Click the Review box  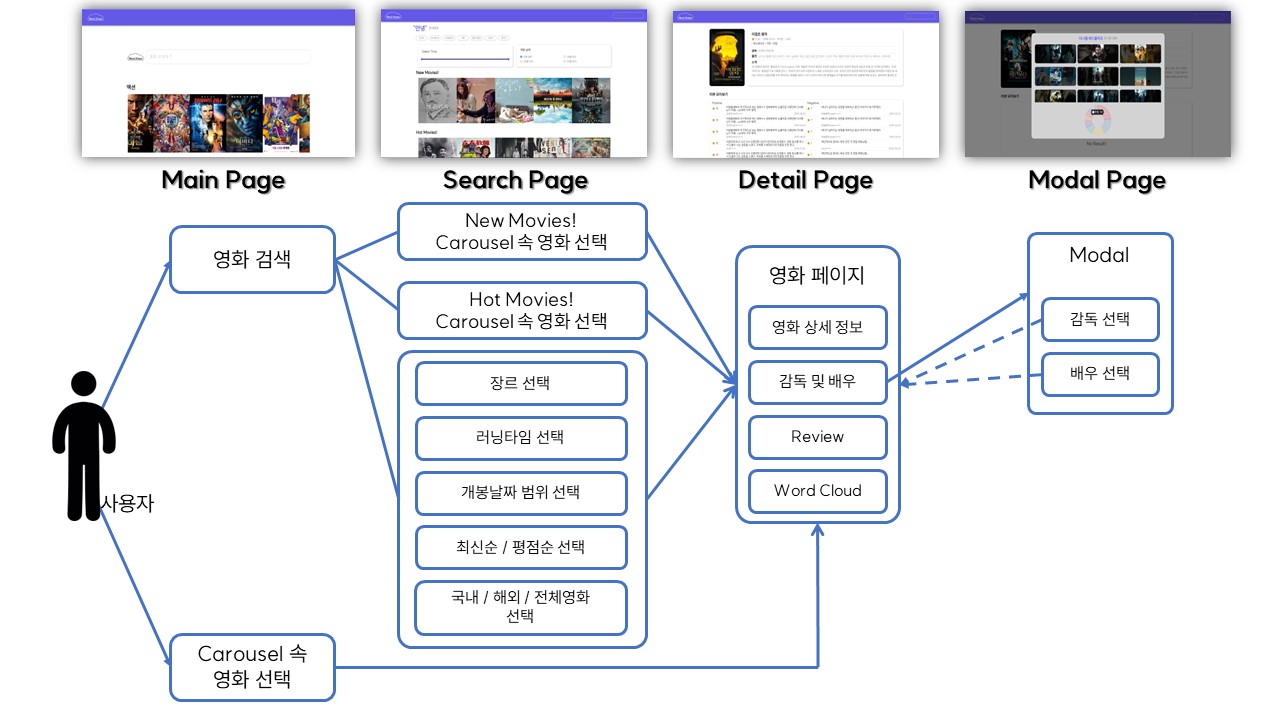[818, 437]
